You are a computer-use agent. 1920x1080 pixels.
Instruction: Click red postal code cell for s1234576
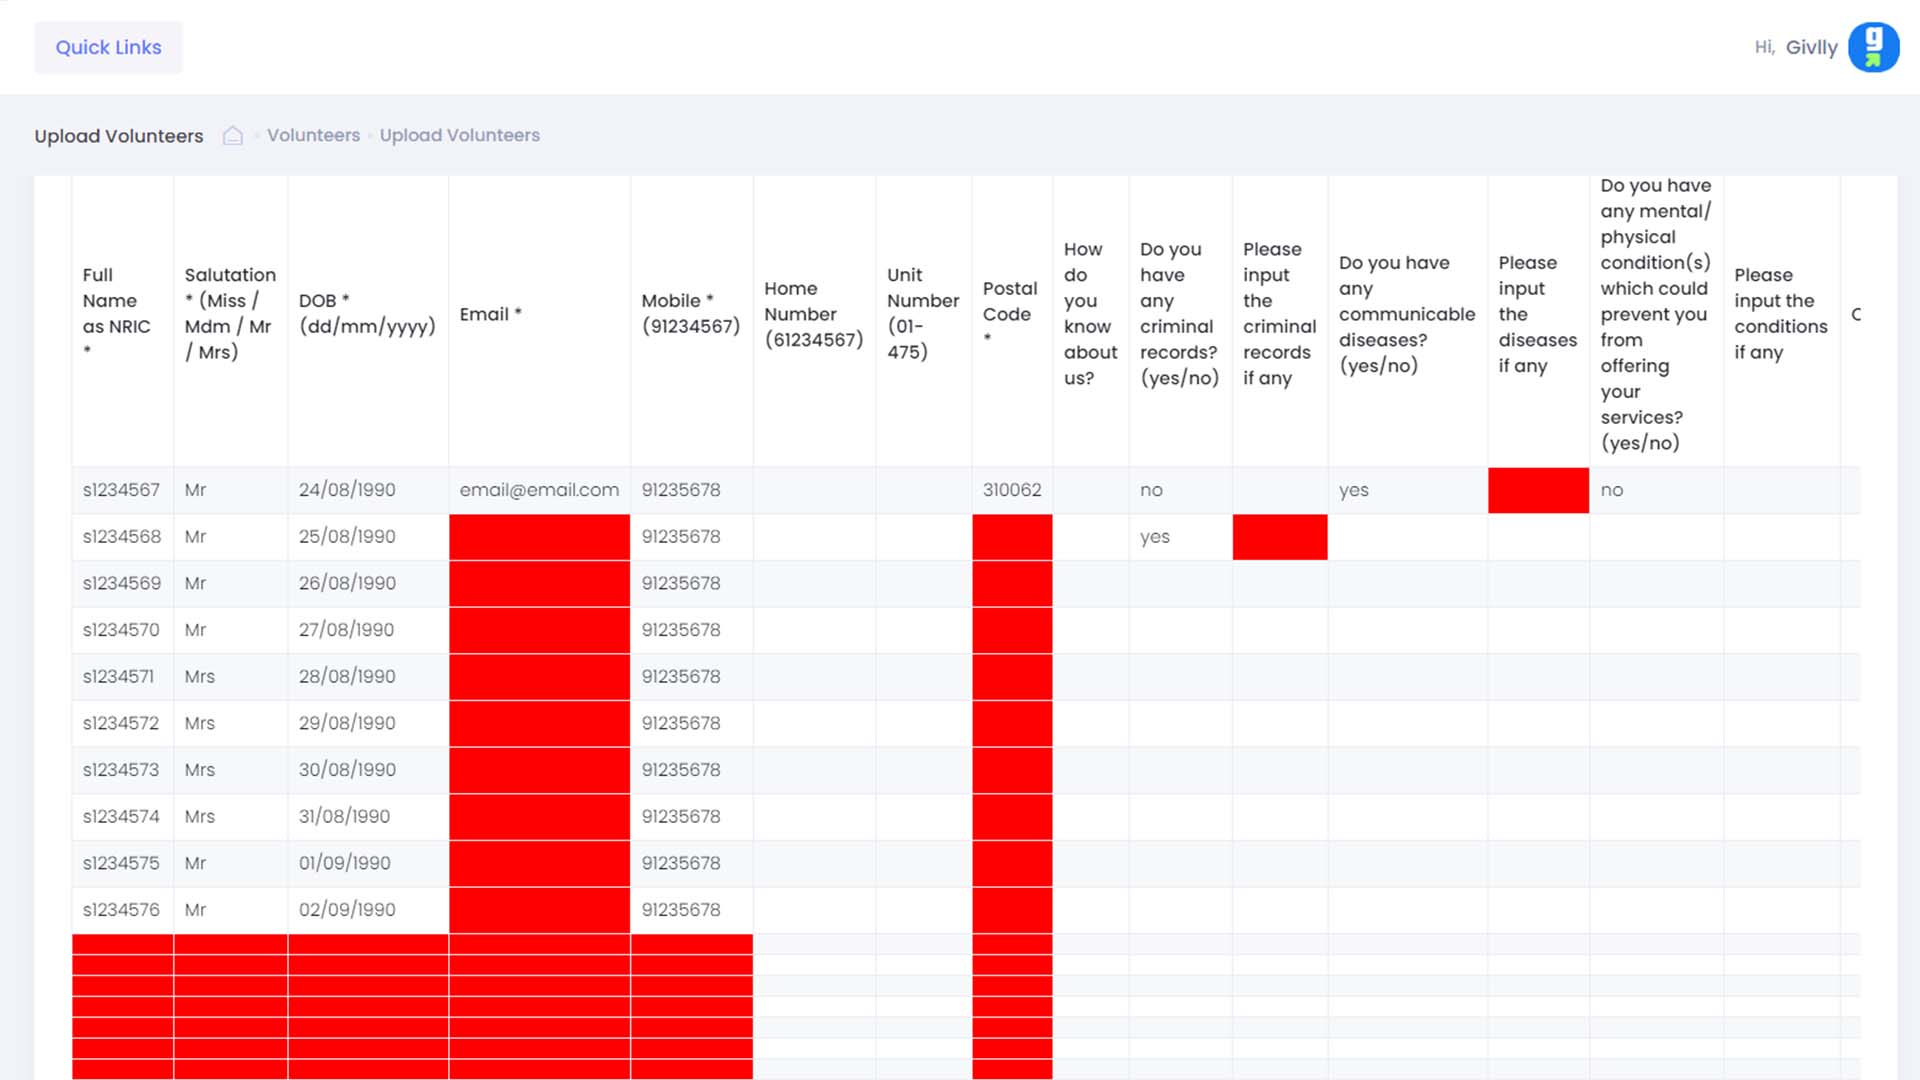coord(1011,910)
